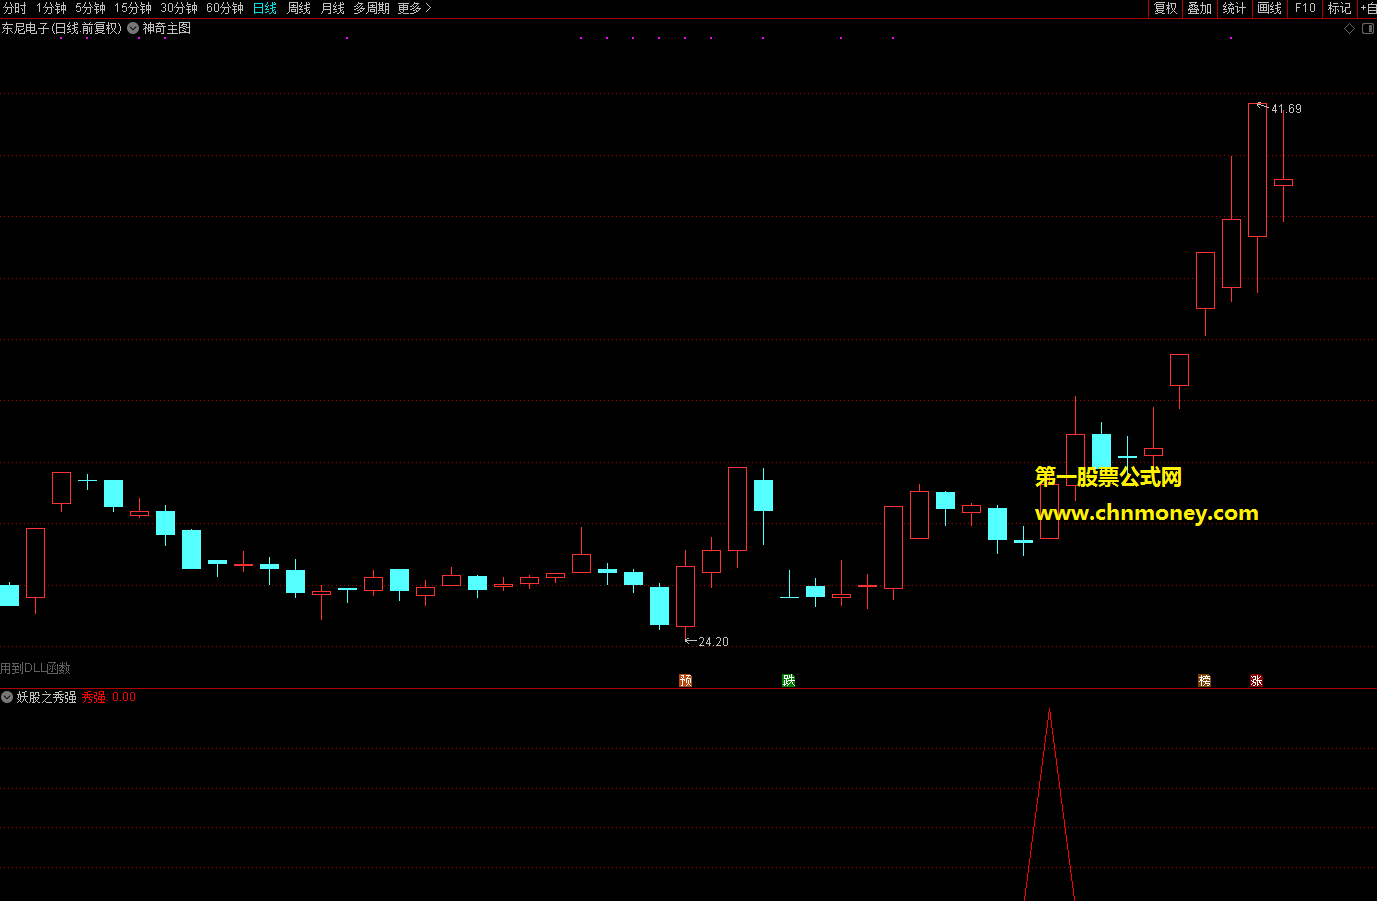
Task: Open the F10 company info button
Action: [1305, 8]
